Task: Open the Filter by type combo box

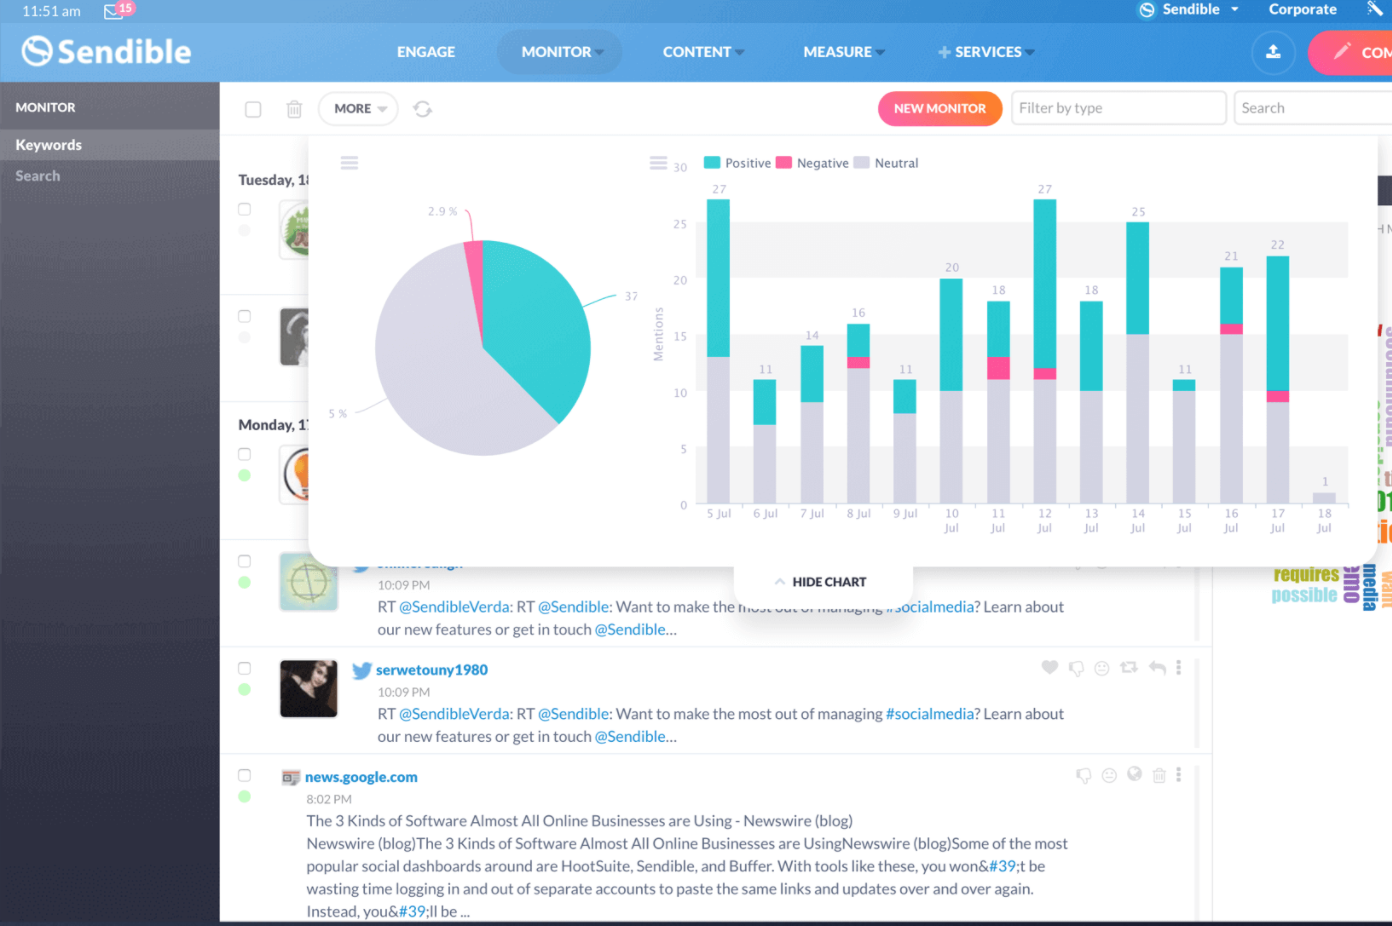Action: pyautogui.click(x=1118, y=108)
